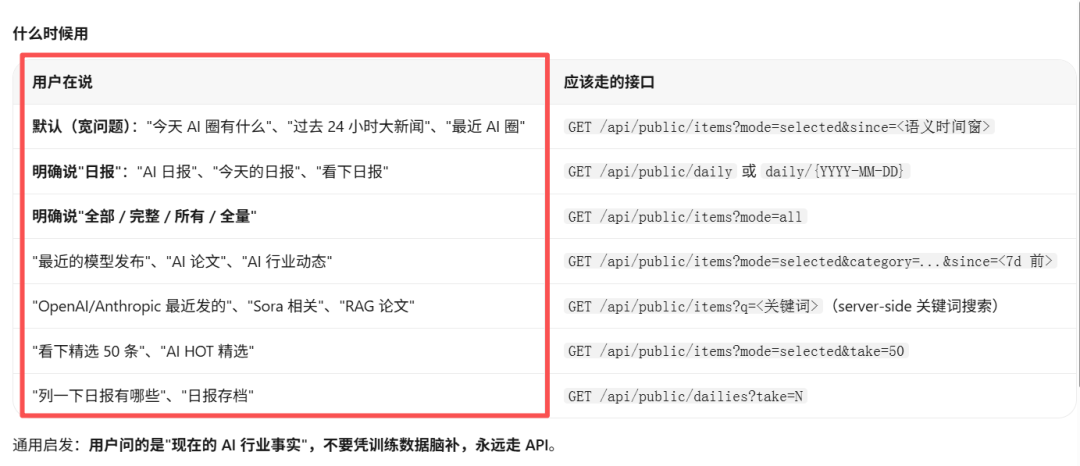Click the GET /api/public/daily code snippet
1080x466 pixels.
coord(650,172)
